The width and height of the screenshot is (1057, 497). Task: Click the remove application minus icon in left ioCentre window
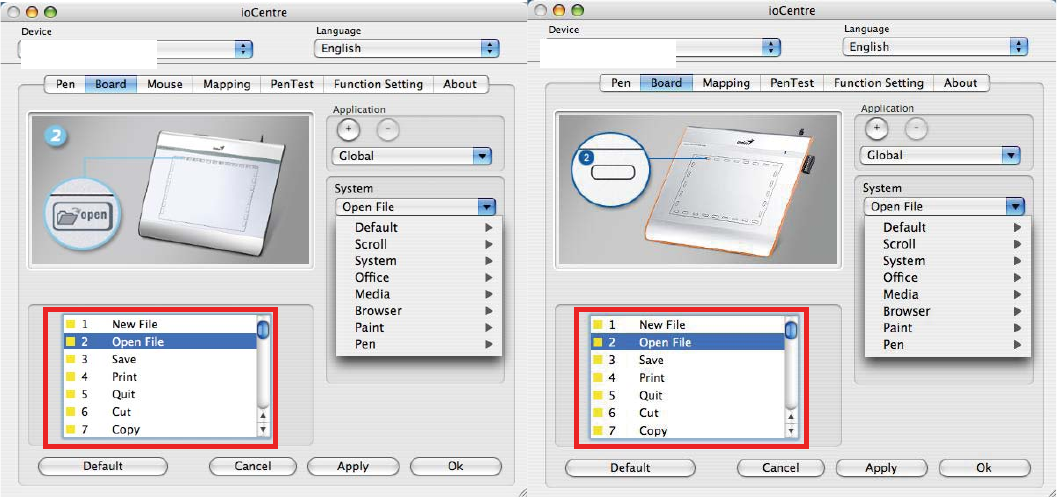click(x=388, y=129)
